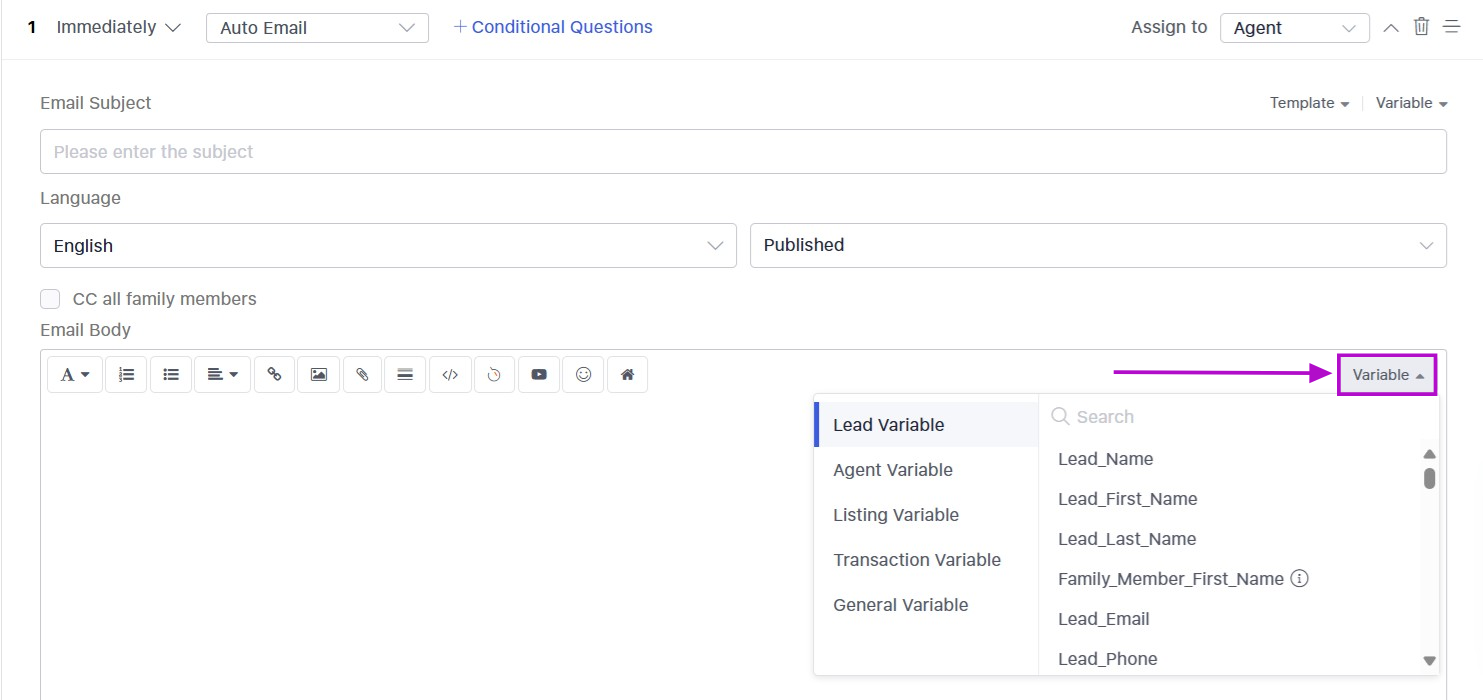
Task: Open the English language dropdown
Action: click(x=388, y=246)
